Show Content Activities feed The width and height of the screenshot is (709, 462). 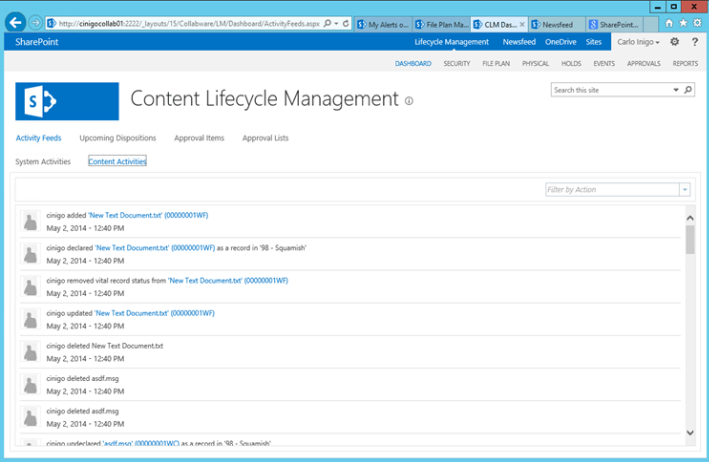point(117,161)
